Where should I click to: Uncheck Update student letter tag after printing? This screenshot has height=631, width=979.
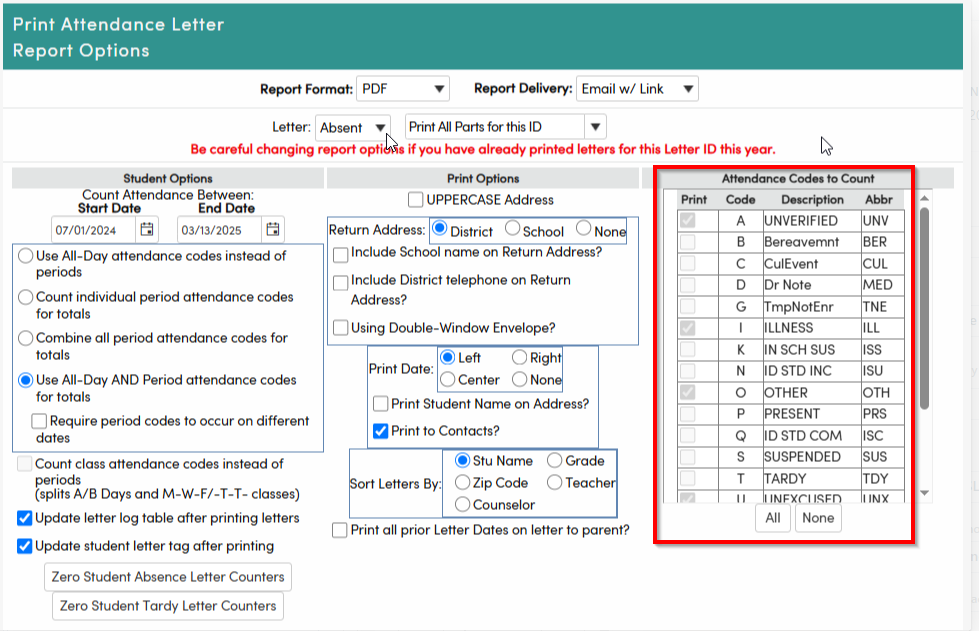pos(24,546)
